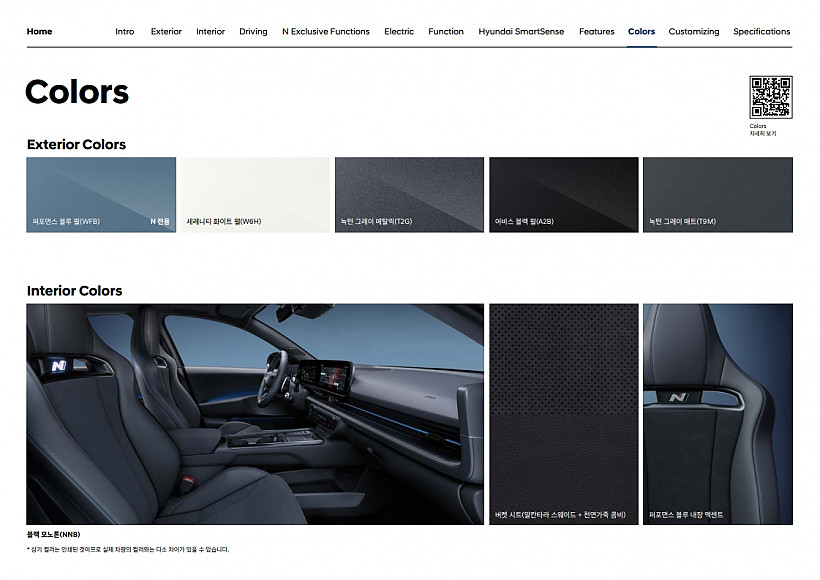The height and width of the screenshot is (580, 820).
Task: Click the caption under the QR code
Action: [762, 130]
